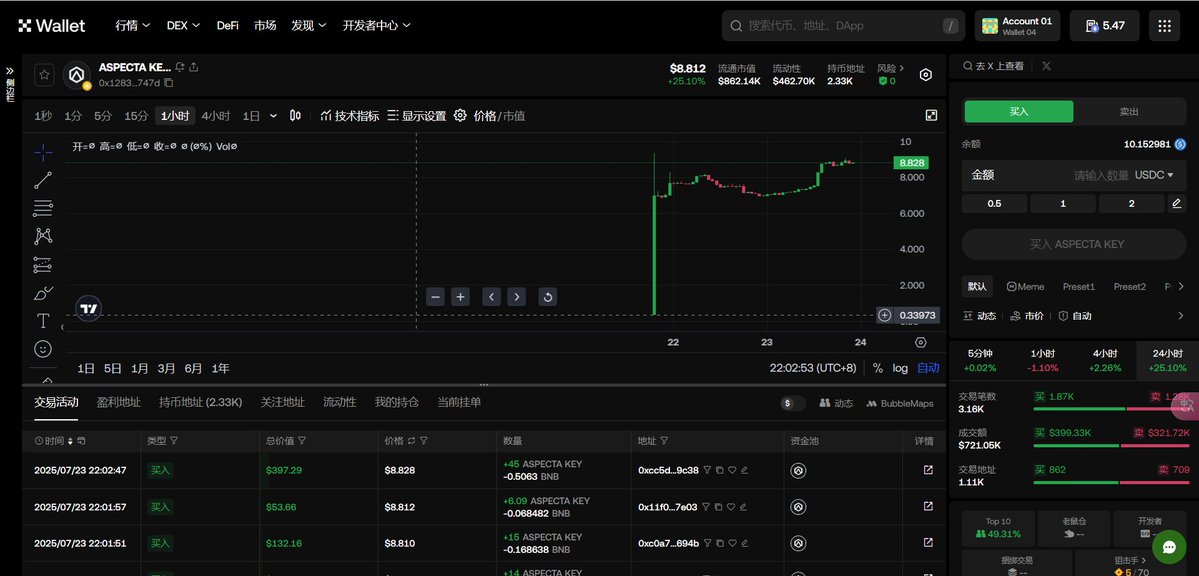
Task: Expand the chart to fullscreen
Action: (x=931, y=116)
